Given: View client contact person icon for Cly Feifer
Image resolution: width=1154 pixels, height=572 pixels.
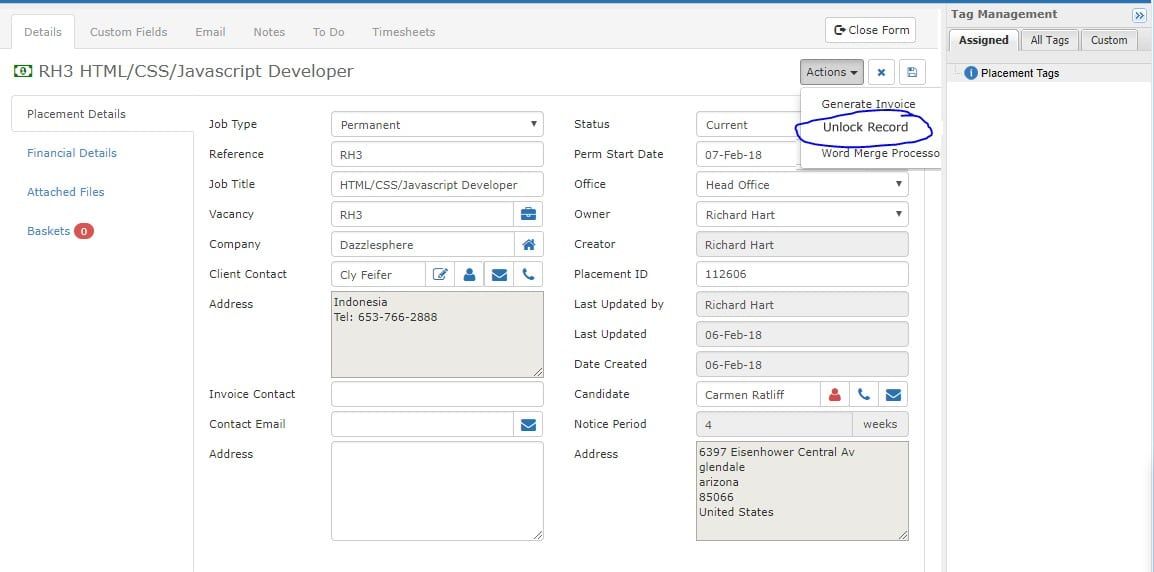Looking at the screenshot, I should click(x=469, y=275).
